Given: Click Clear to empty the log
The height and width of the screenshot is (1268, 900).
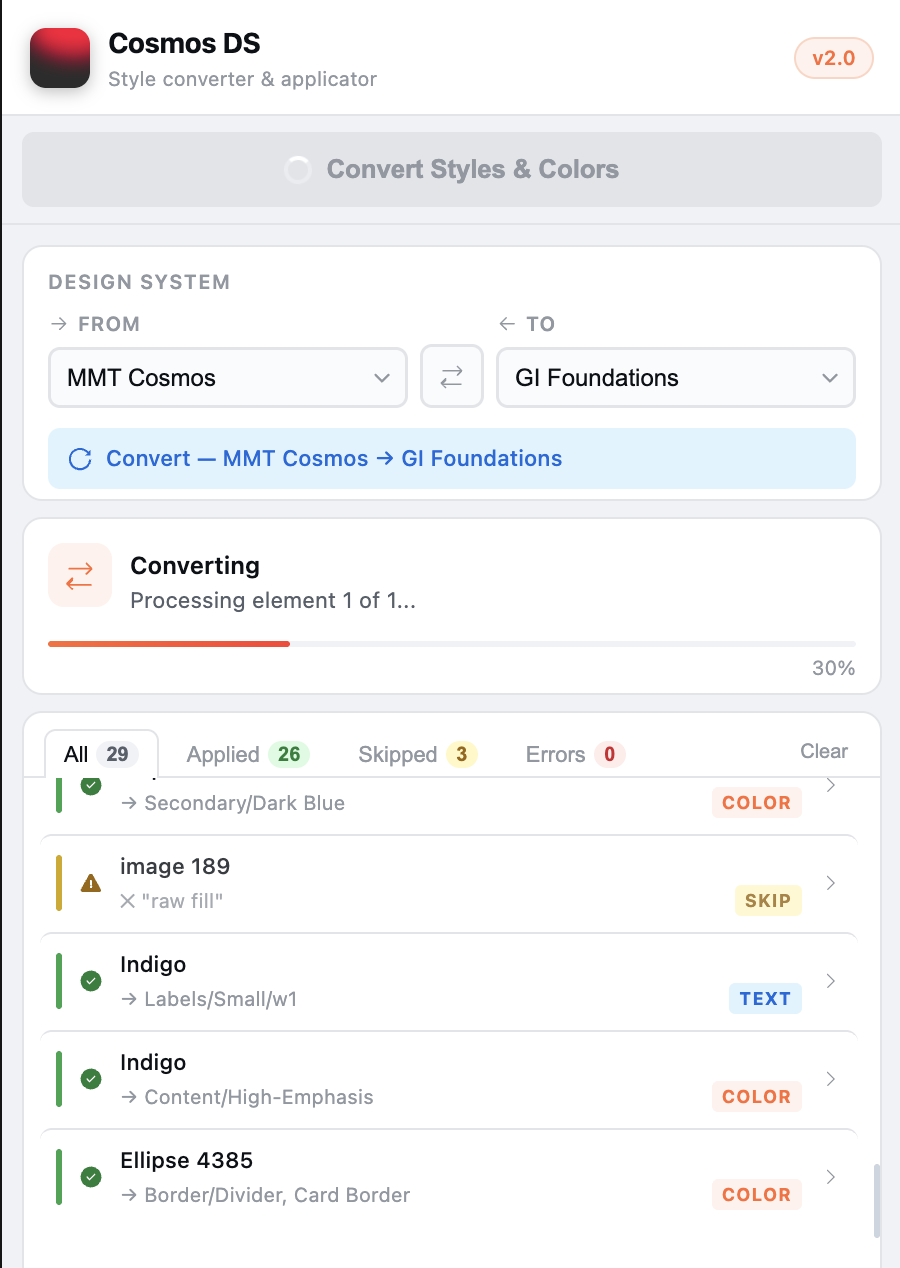Looking at the screenshot, I should (824, 751).
